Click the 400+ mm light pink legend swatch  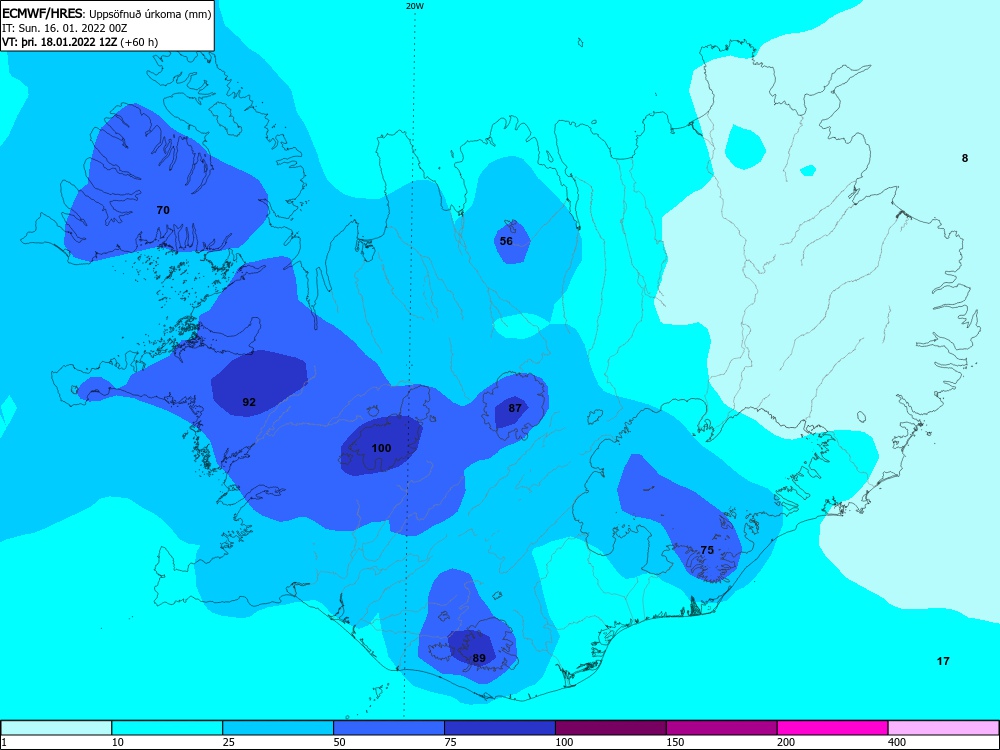pyautogui.click(x=944, y=728)
